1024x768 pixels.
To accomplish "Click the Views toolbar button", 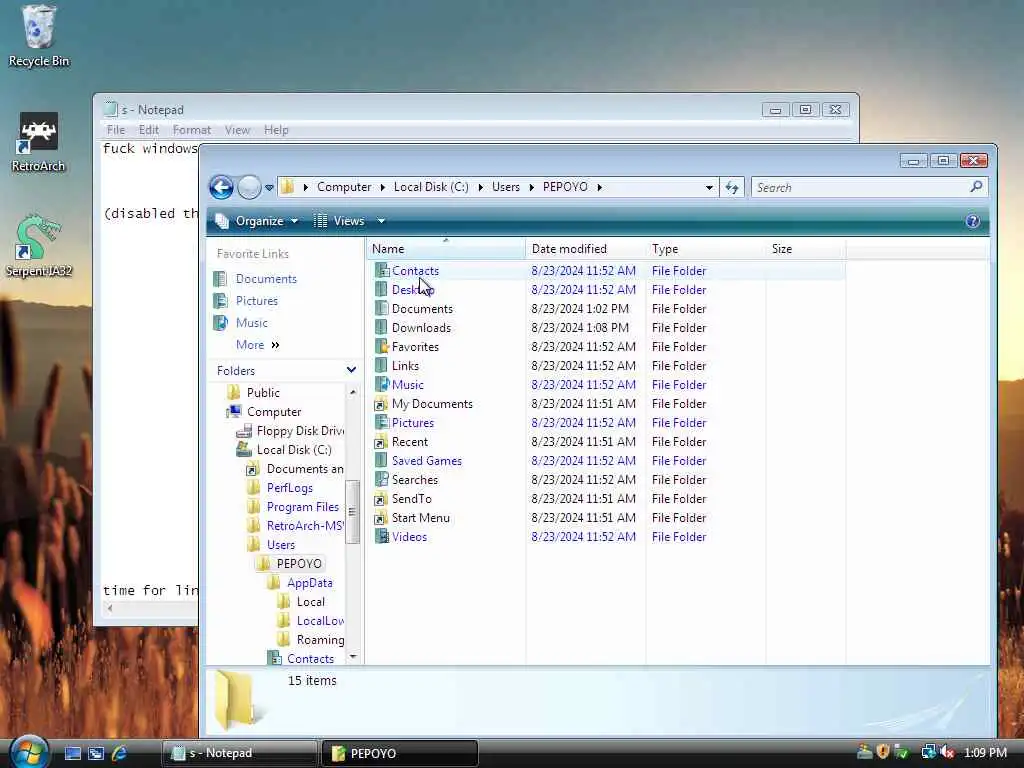I will [340, 221].
